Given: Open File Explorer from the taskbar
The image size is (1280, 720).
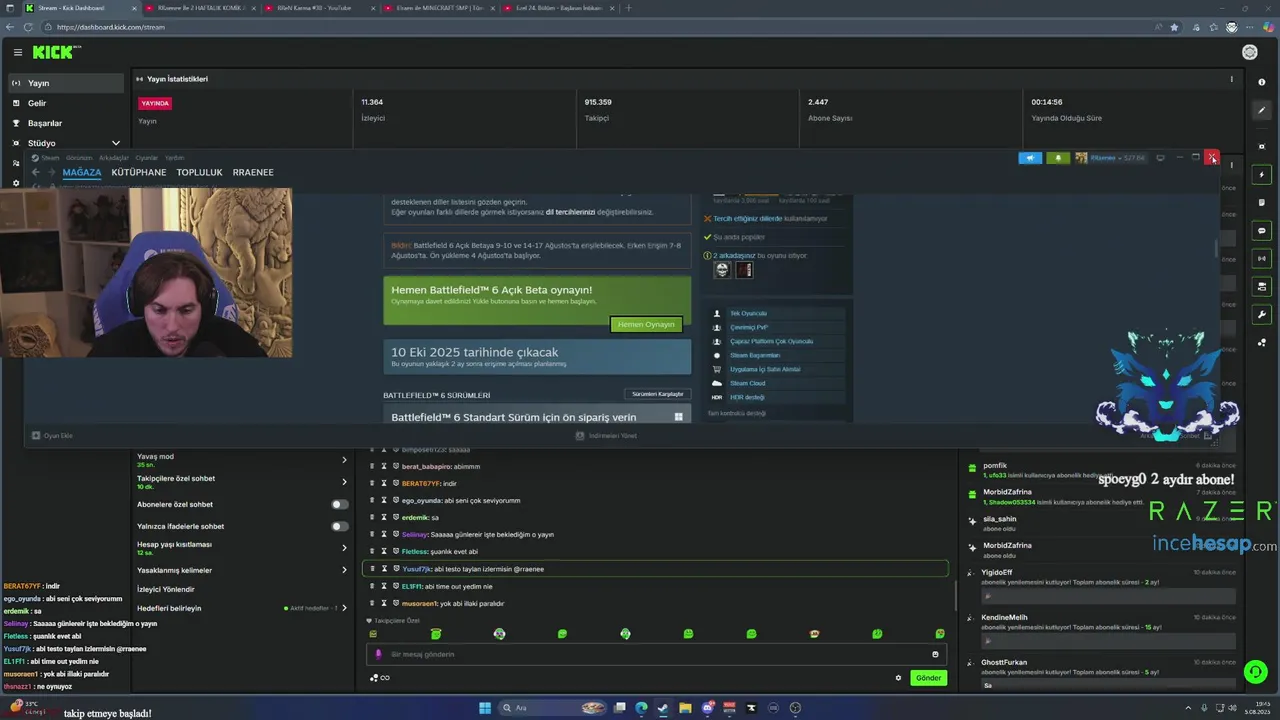Looking at the screenshot, I should 685,708.
